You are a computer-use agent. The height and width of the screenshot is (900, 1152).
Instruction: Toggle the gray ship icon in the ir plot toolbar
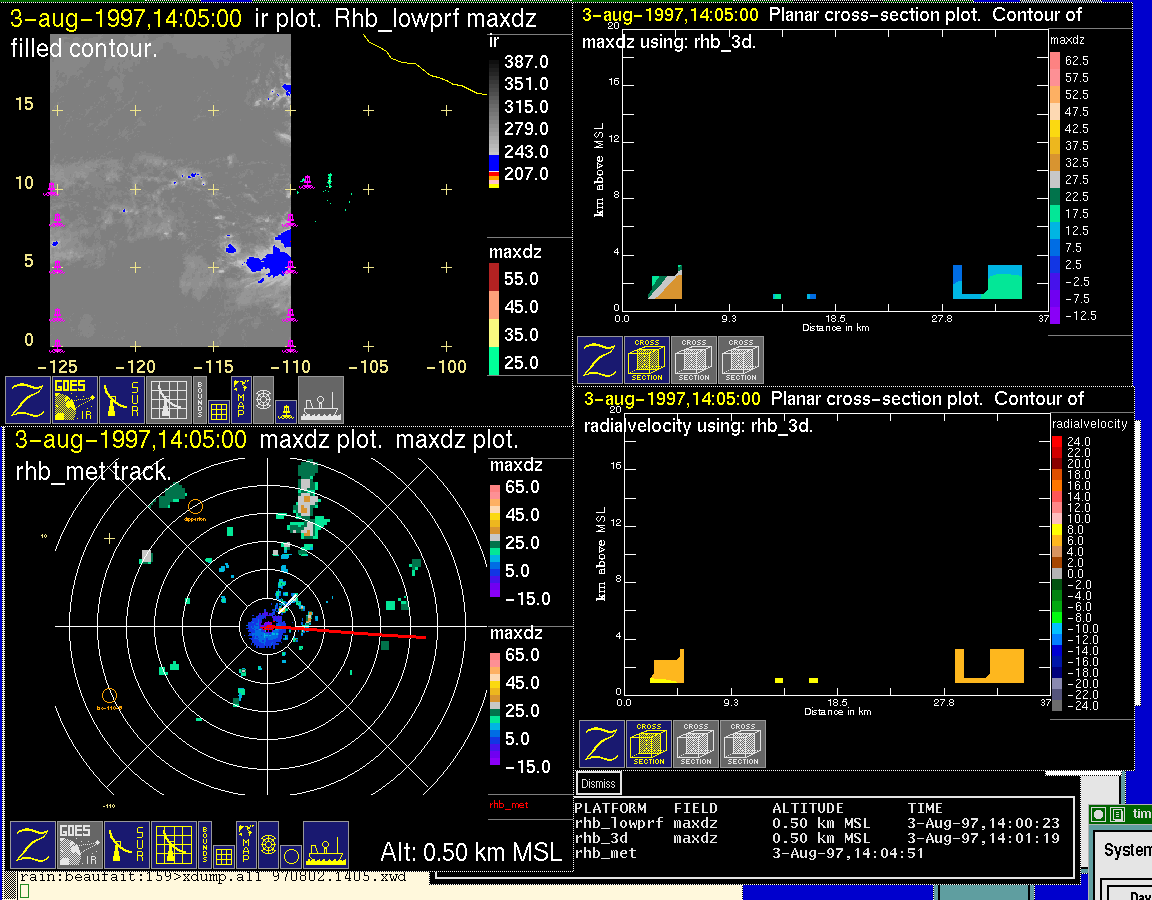pyautogui.click(x=321, y=400)
